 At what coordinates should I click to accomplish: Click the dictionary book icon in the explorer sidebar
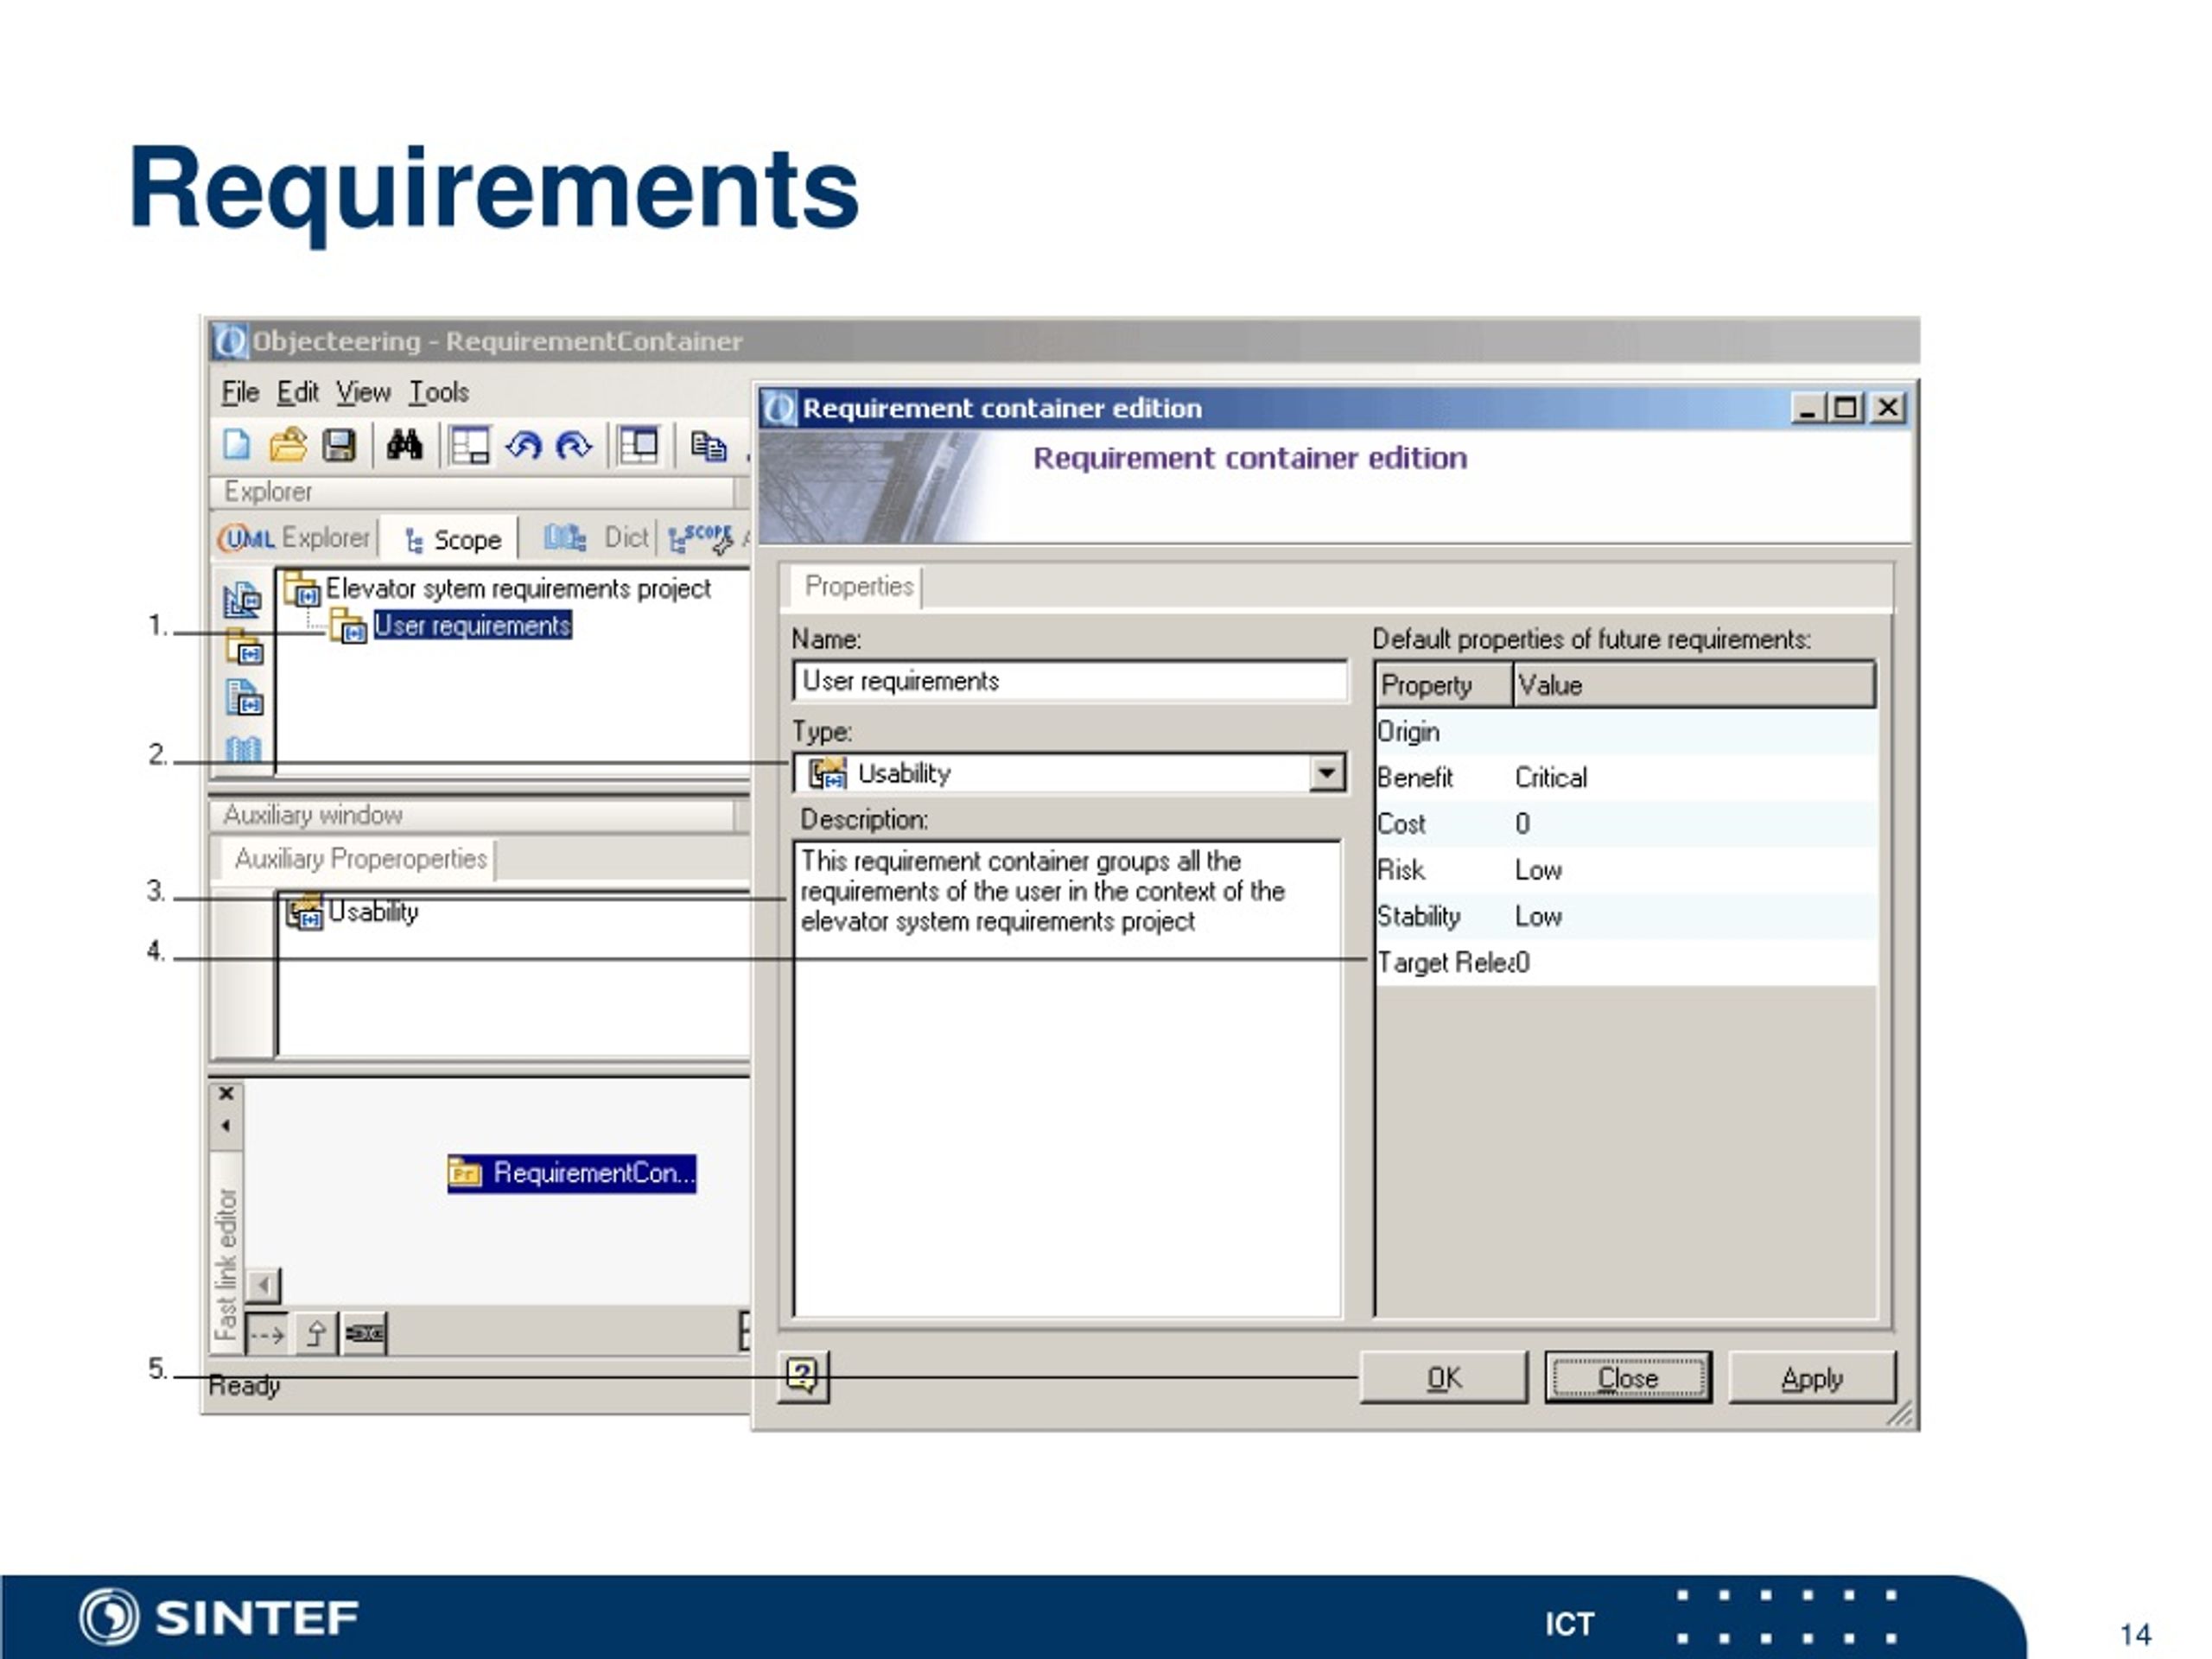tap(243, 748)
